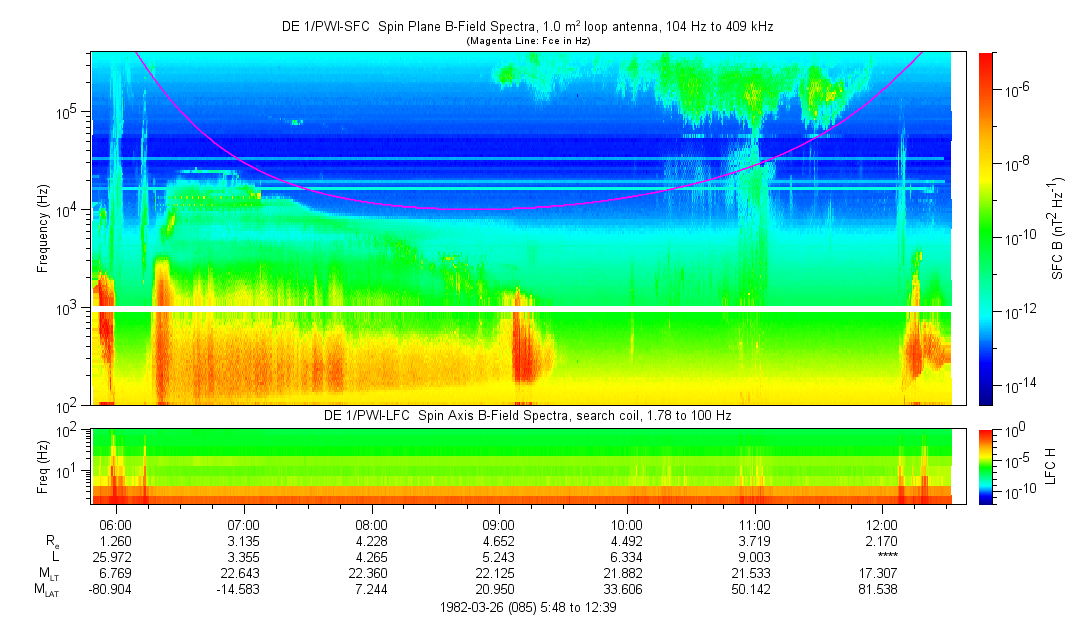The image size is (1083, 620).
Task: Select the 11:00 time tick label
Action: point(754,524)
